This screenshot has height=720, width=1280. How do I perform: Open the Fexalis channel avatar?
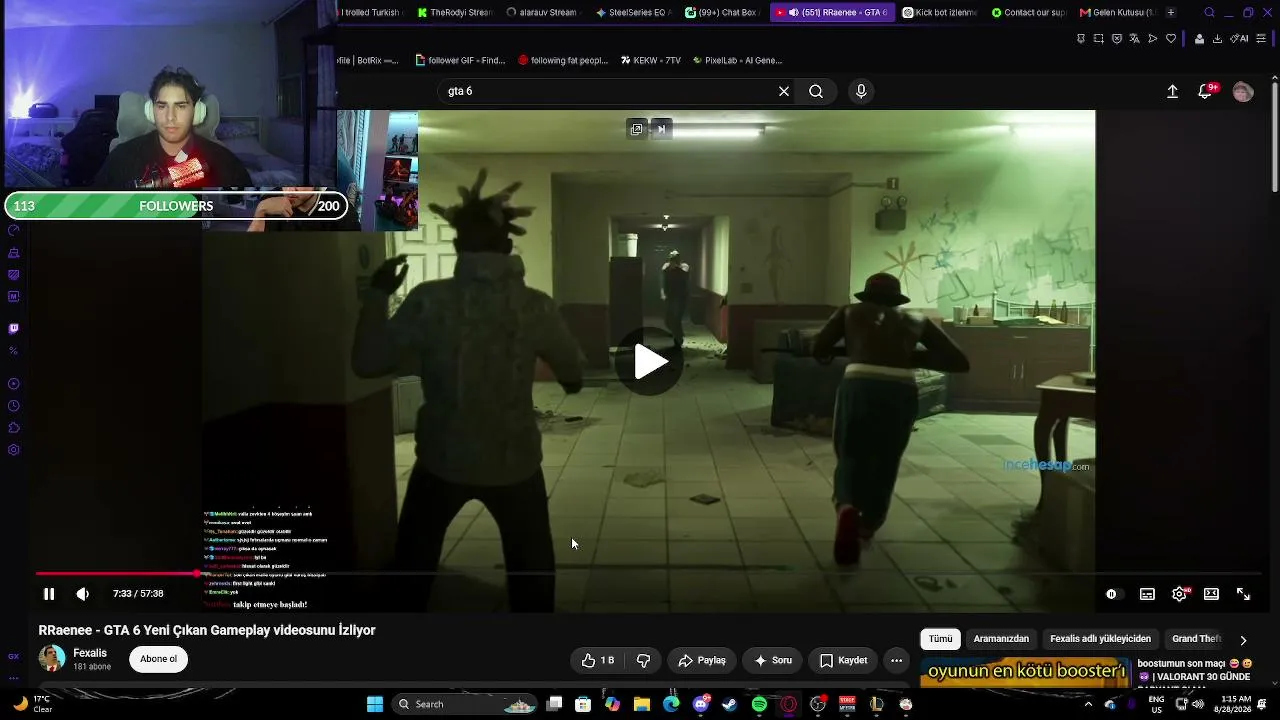tap(52, 658)
